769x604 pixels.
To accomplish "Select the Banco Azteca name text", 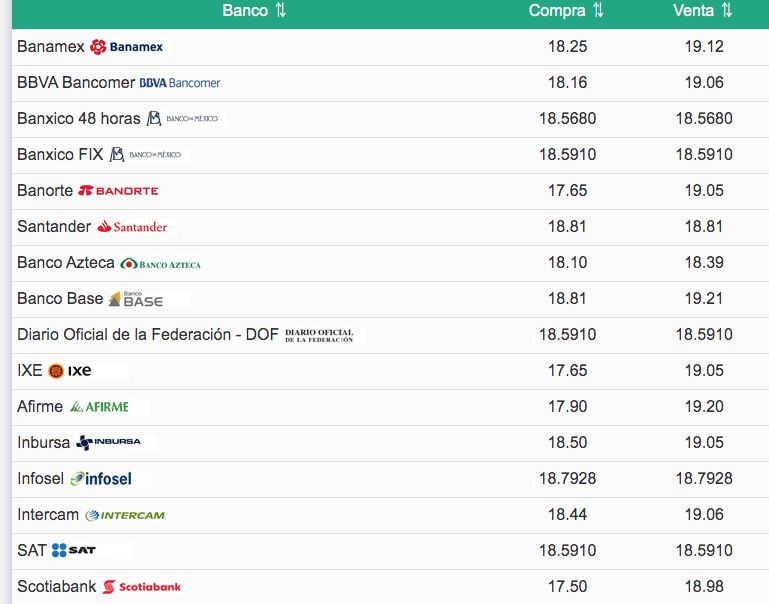I will [66, 262].
